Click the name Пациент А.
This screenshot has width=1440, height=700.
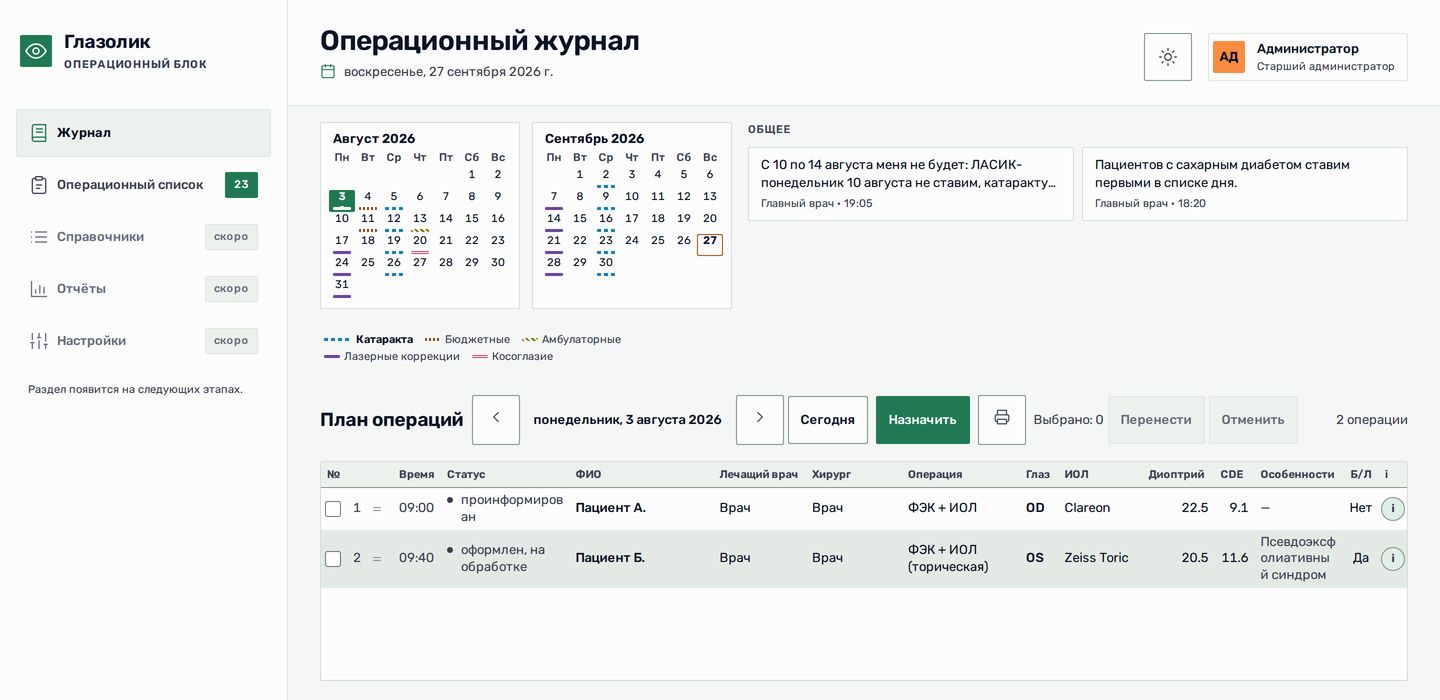click(611, 508)
